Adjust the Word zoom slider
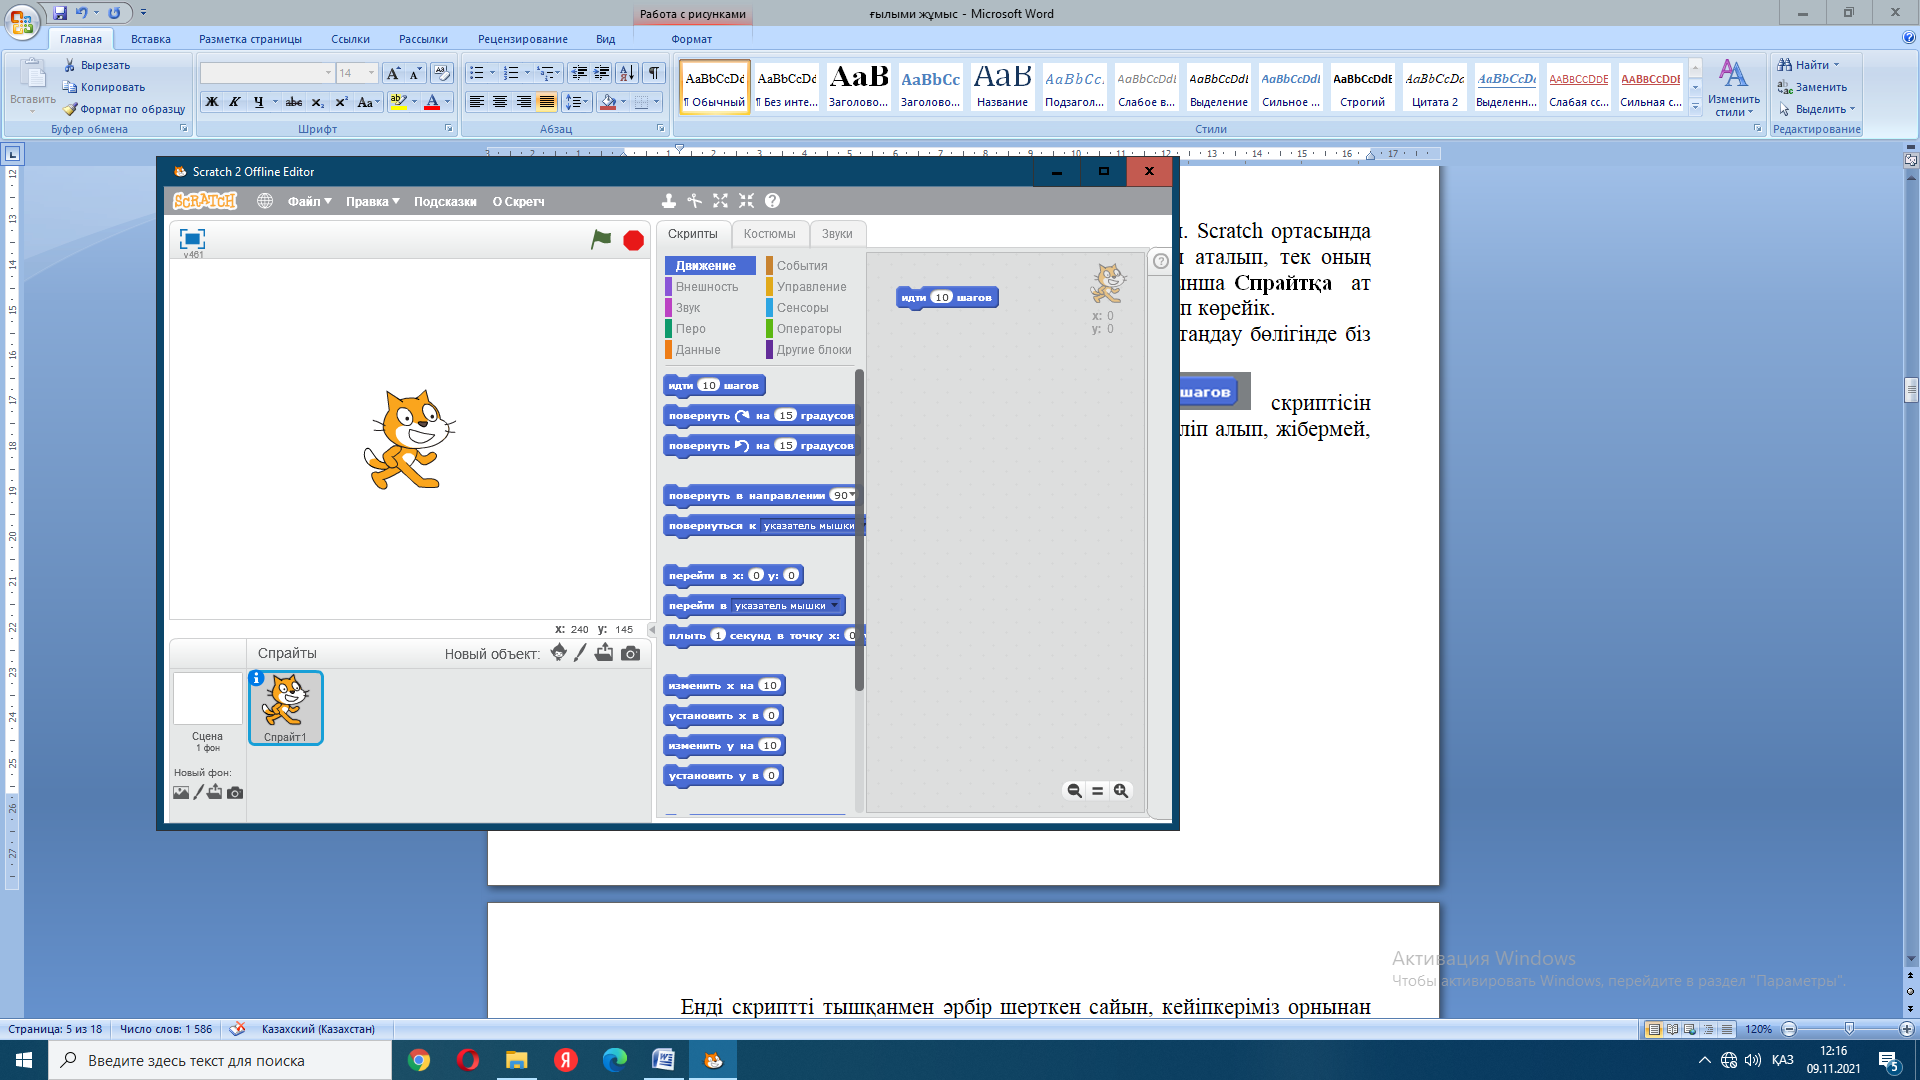The image size is (1920, 1080). (x=1848, y=1029)
